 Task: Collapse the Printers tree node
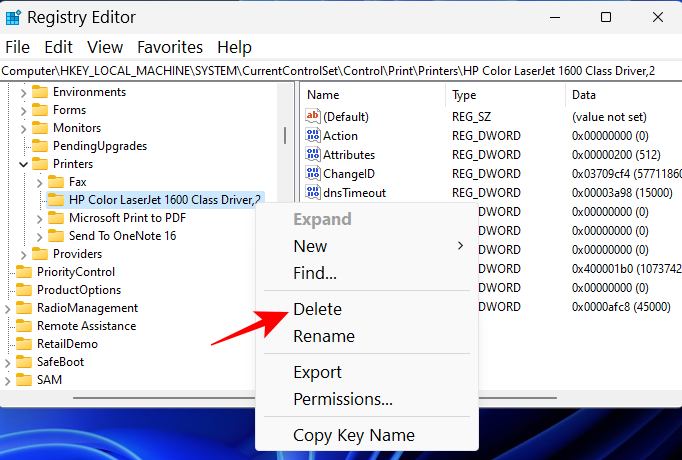pos(23,164)
